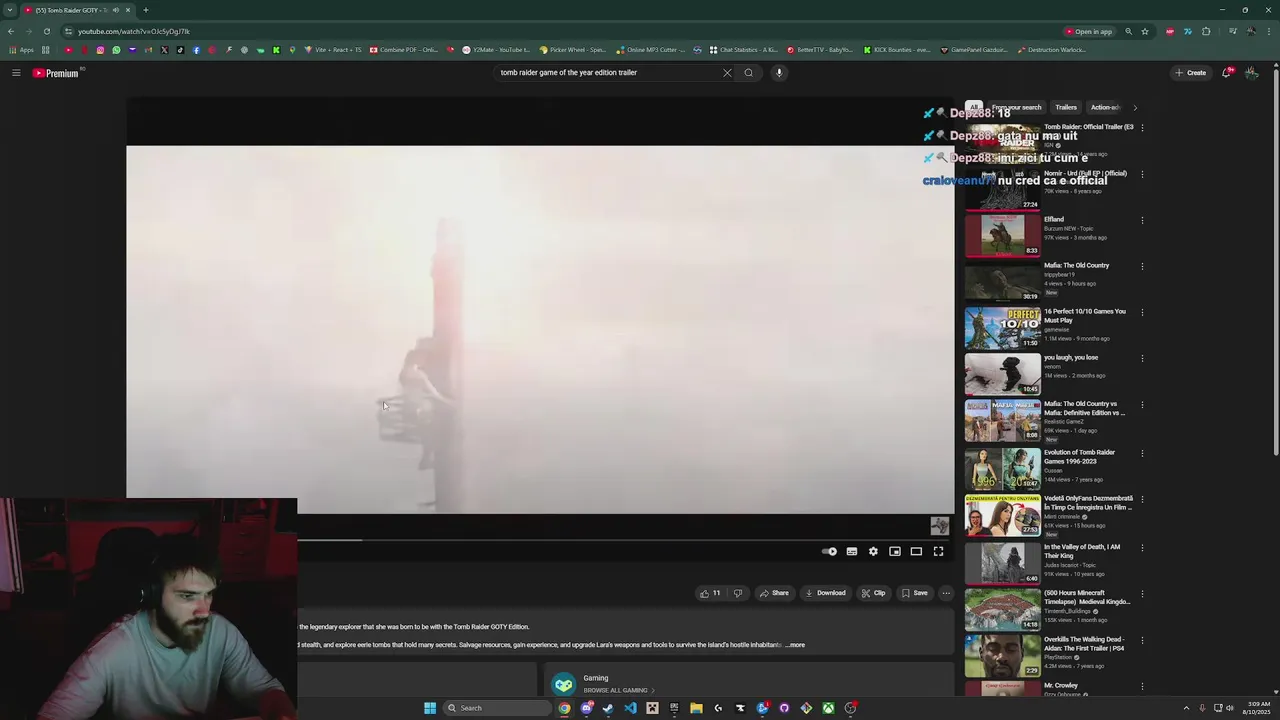The image size is (1280, 720).
Task: Open Mafia: The Old Country video title
Action: click(x=1076, y=265)
